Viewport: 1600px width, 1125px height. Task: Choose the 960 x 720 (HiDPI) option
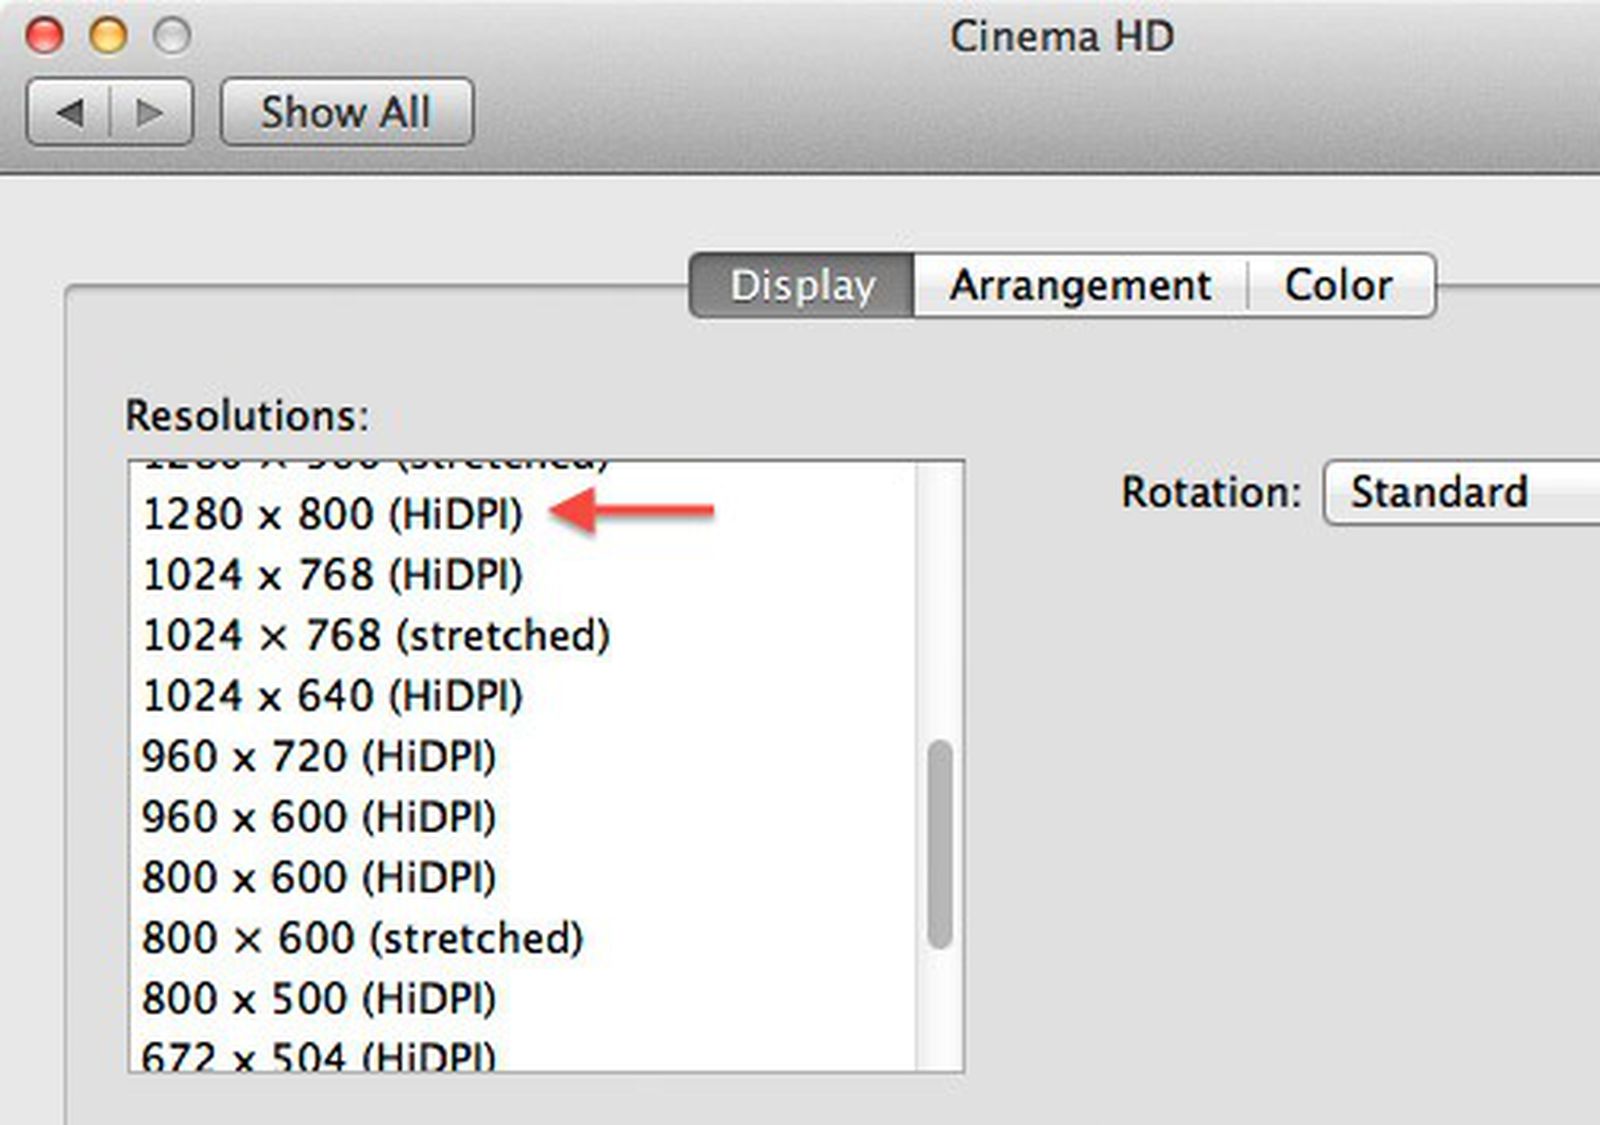pos(322,756)
